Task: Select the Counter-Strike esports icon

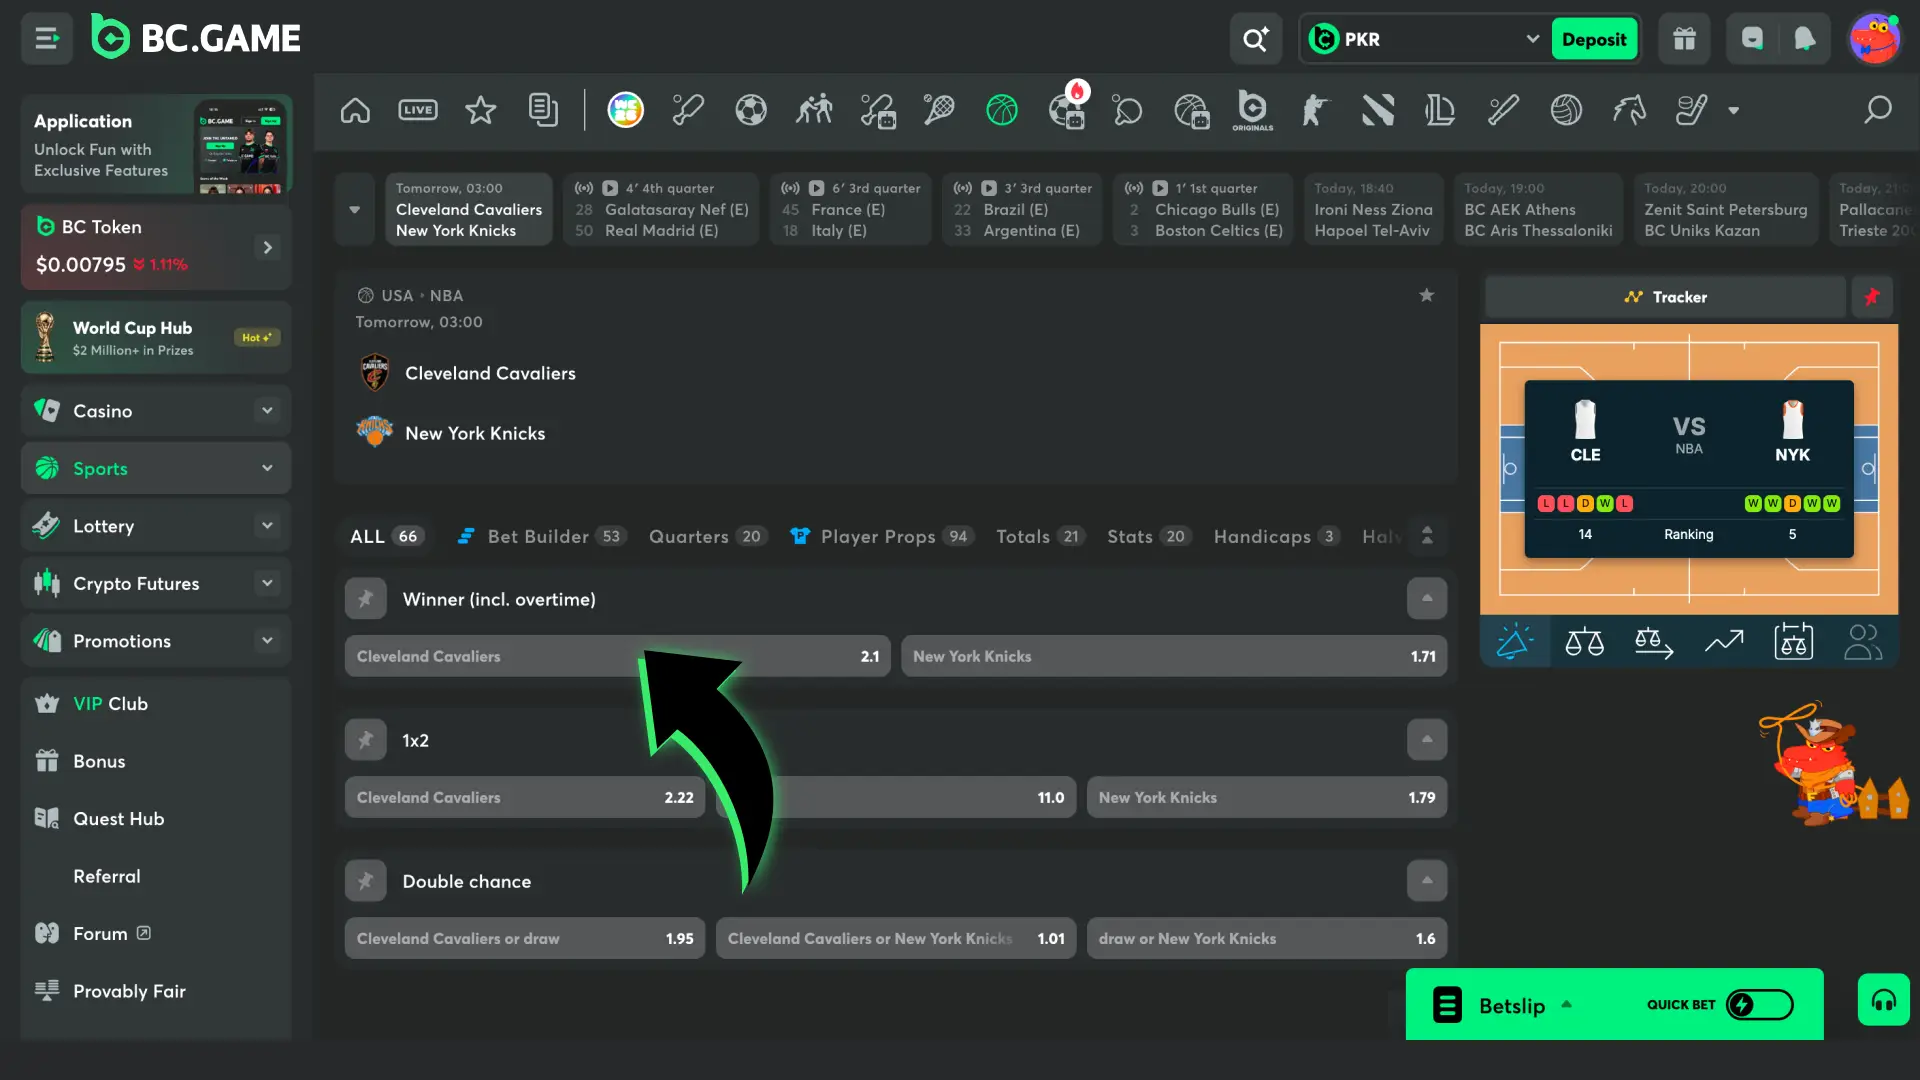Action: 1315,110
